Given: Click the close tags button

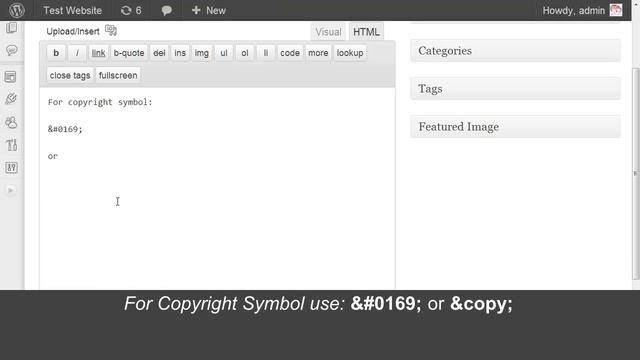Looking at the screenshot, I should point(70,76).
